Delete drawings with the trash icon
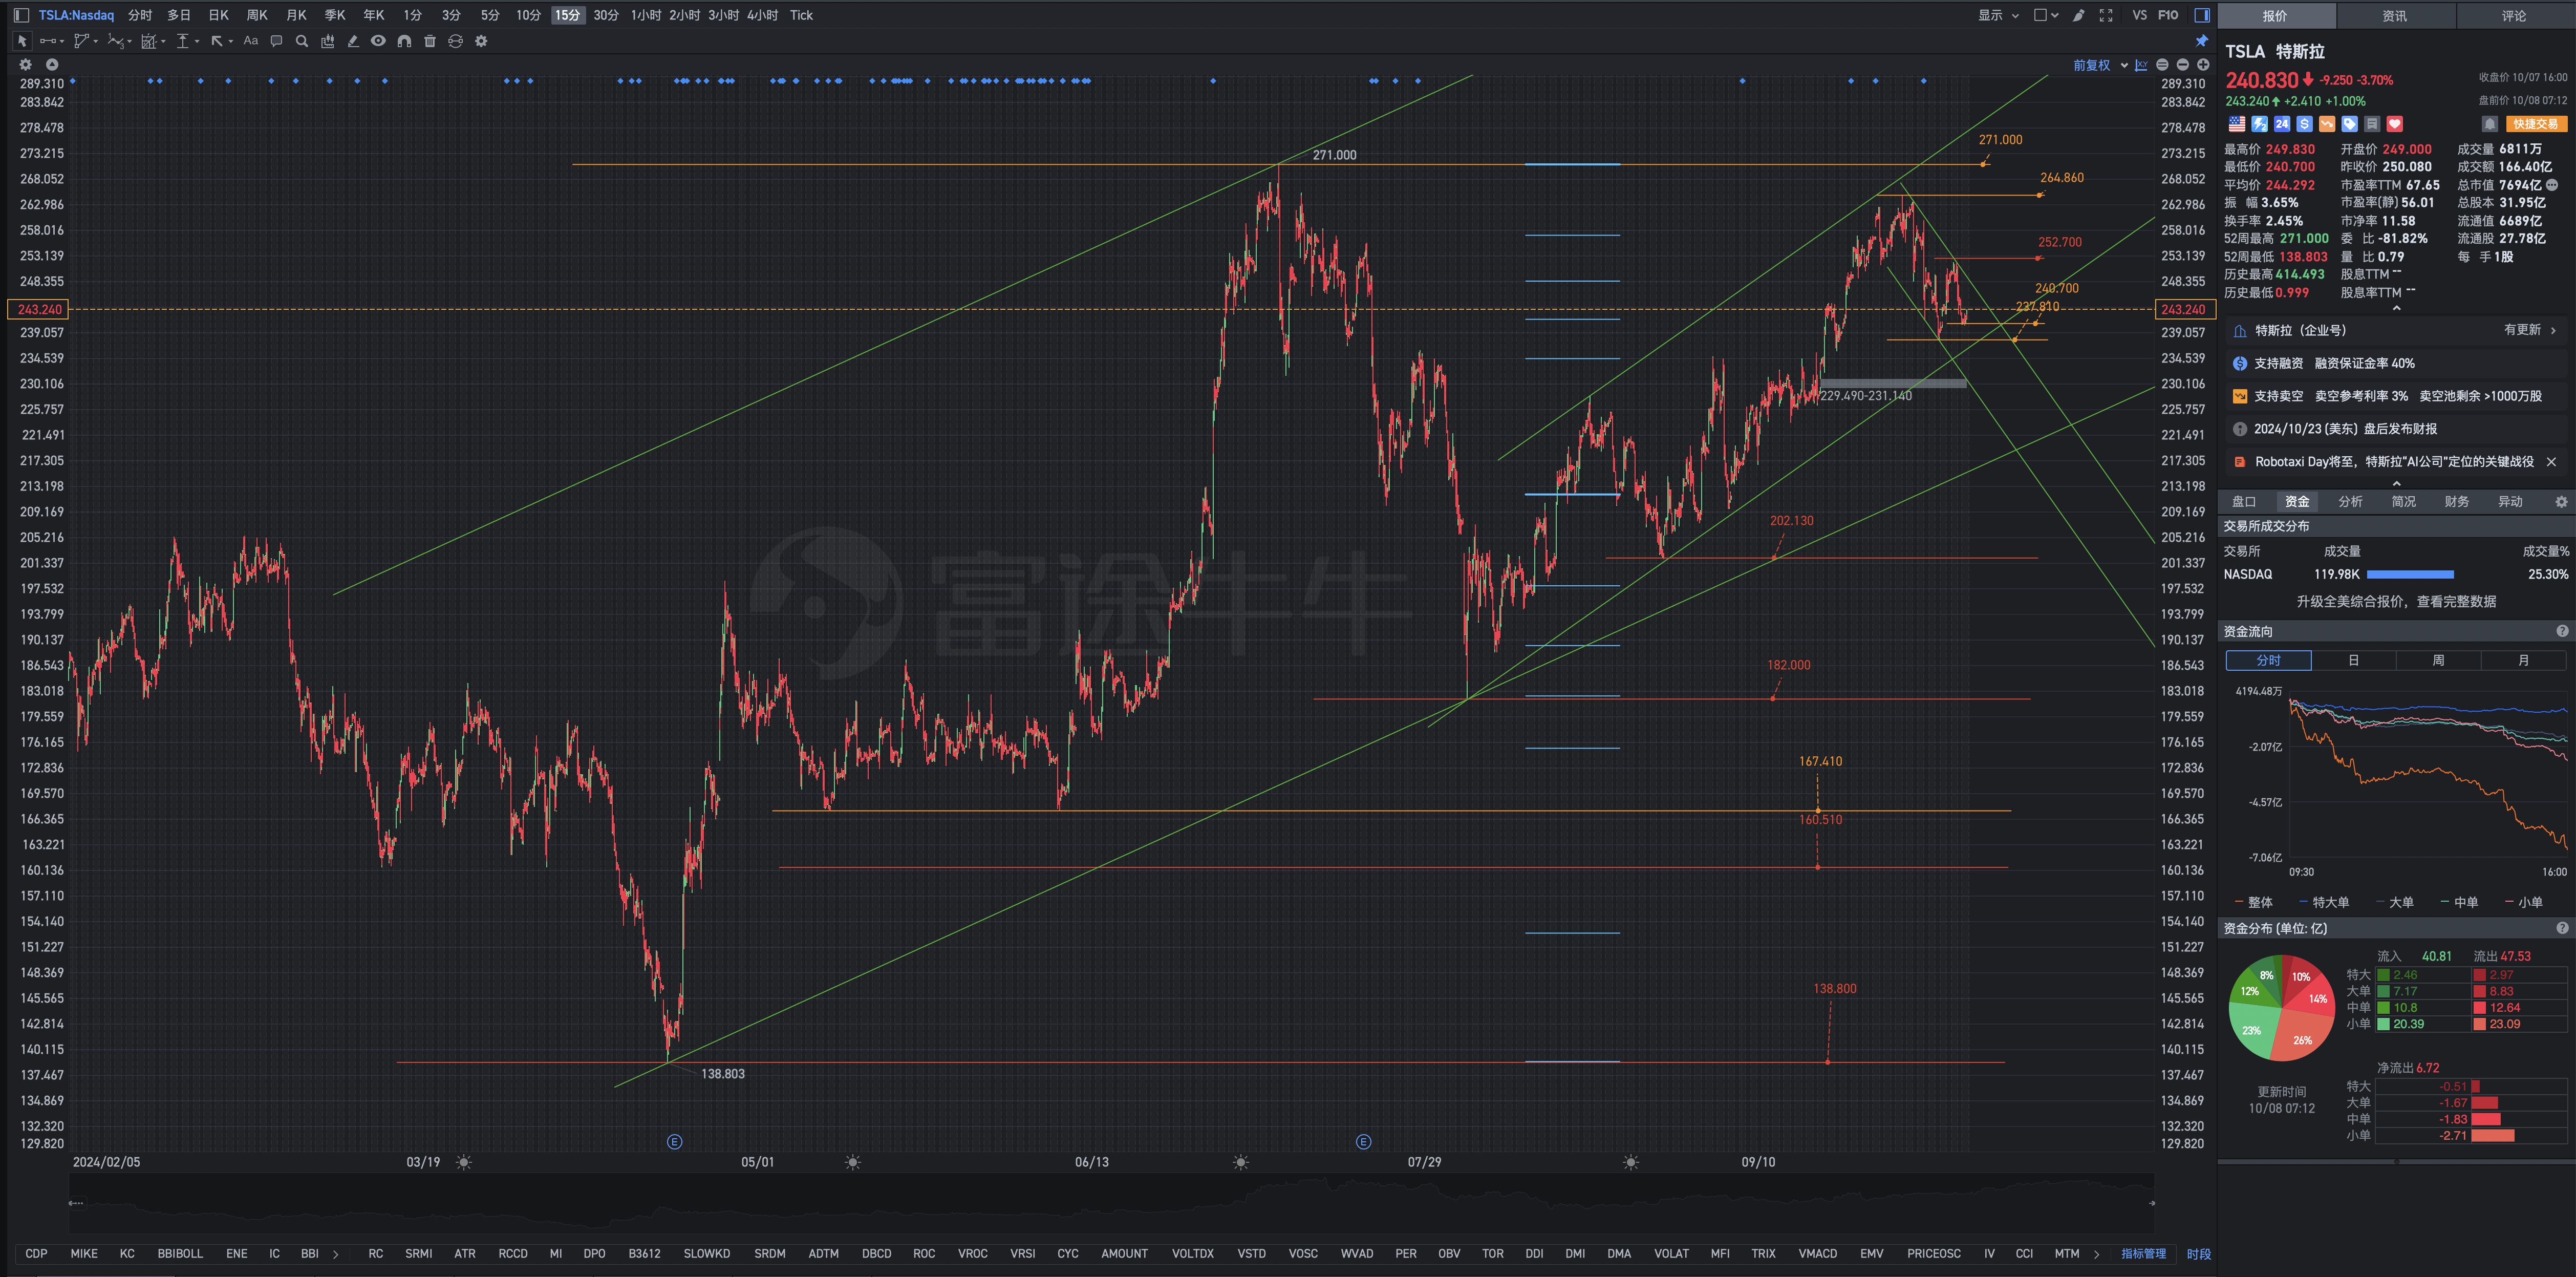Image resolution: width=2576 pixels, height=1277 pixels. pos(430,41)
